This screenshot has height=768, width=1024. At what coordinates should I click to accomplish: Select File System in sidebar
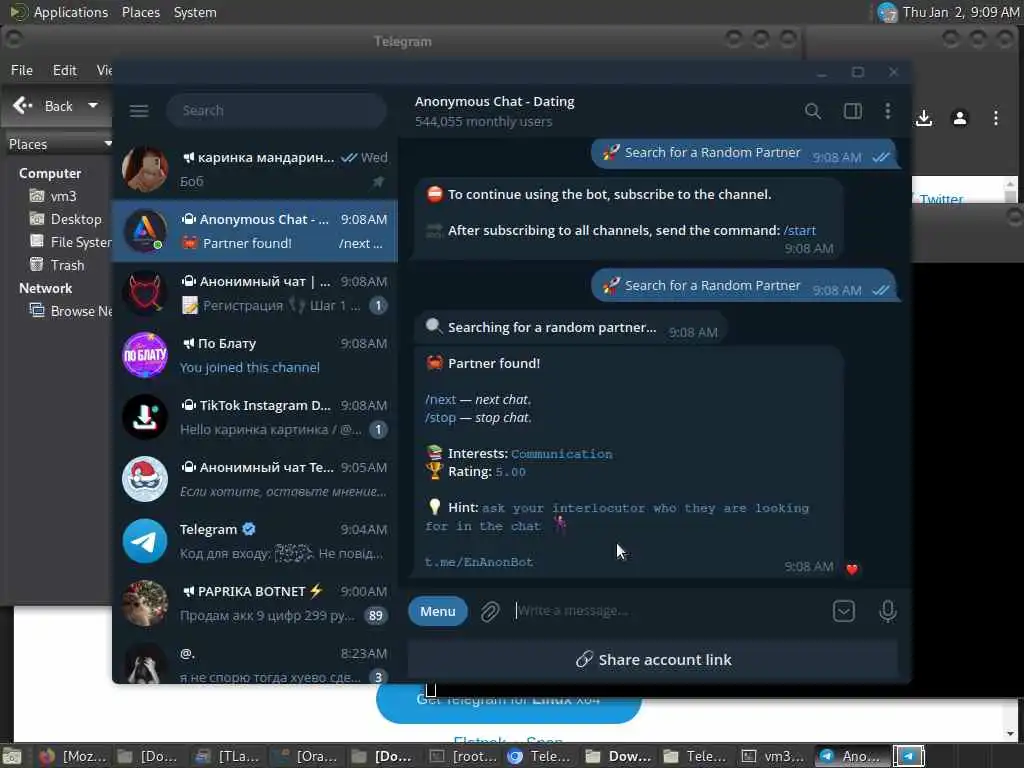(71, 242)
